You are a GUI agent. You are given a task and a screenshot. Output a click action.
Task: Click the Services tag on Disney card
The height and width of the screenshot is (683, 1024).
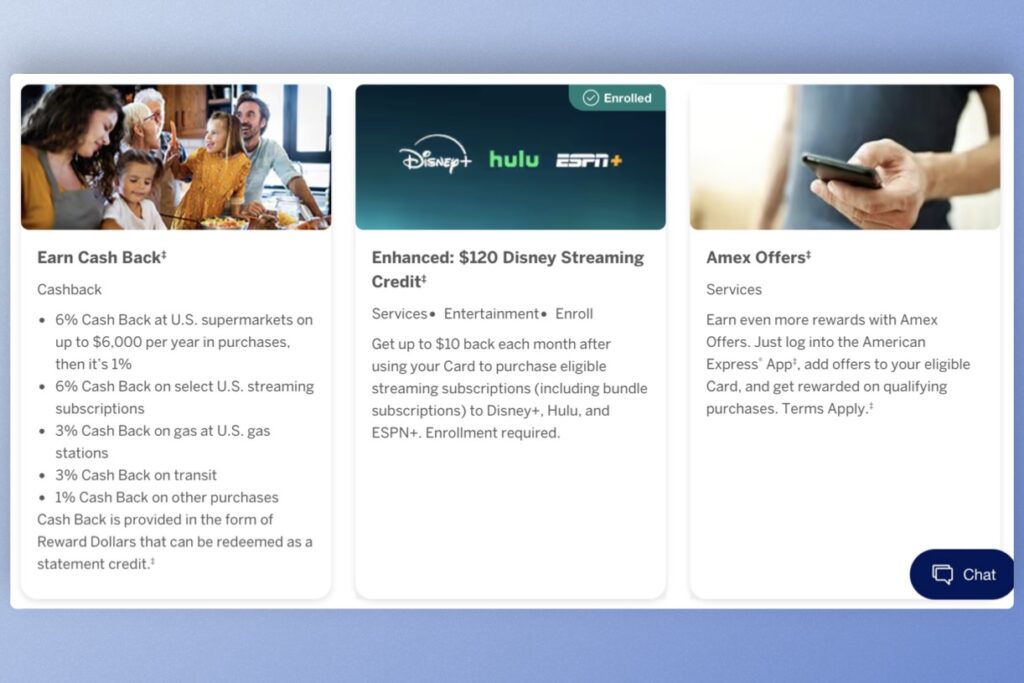pyautogui.click(x=399, y=313)
